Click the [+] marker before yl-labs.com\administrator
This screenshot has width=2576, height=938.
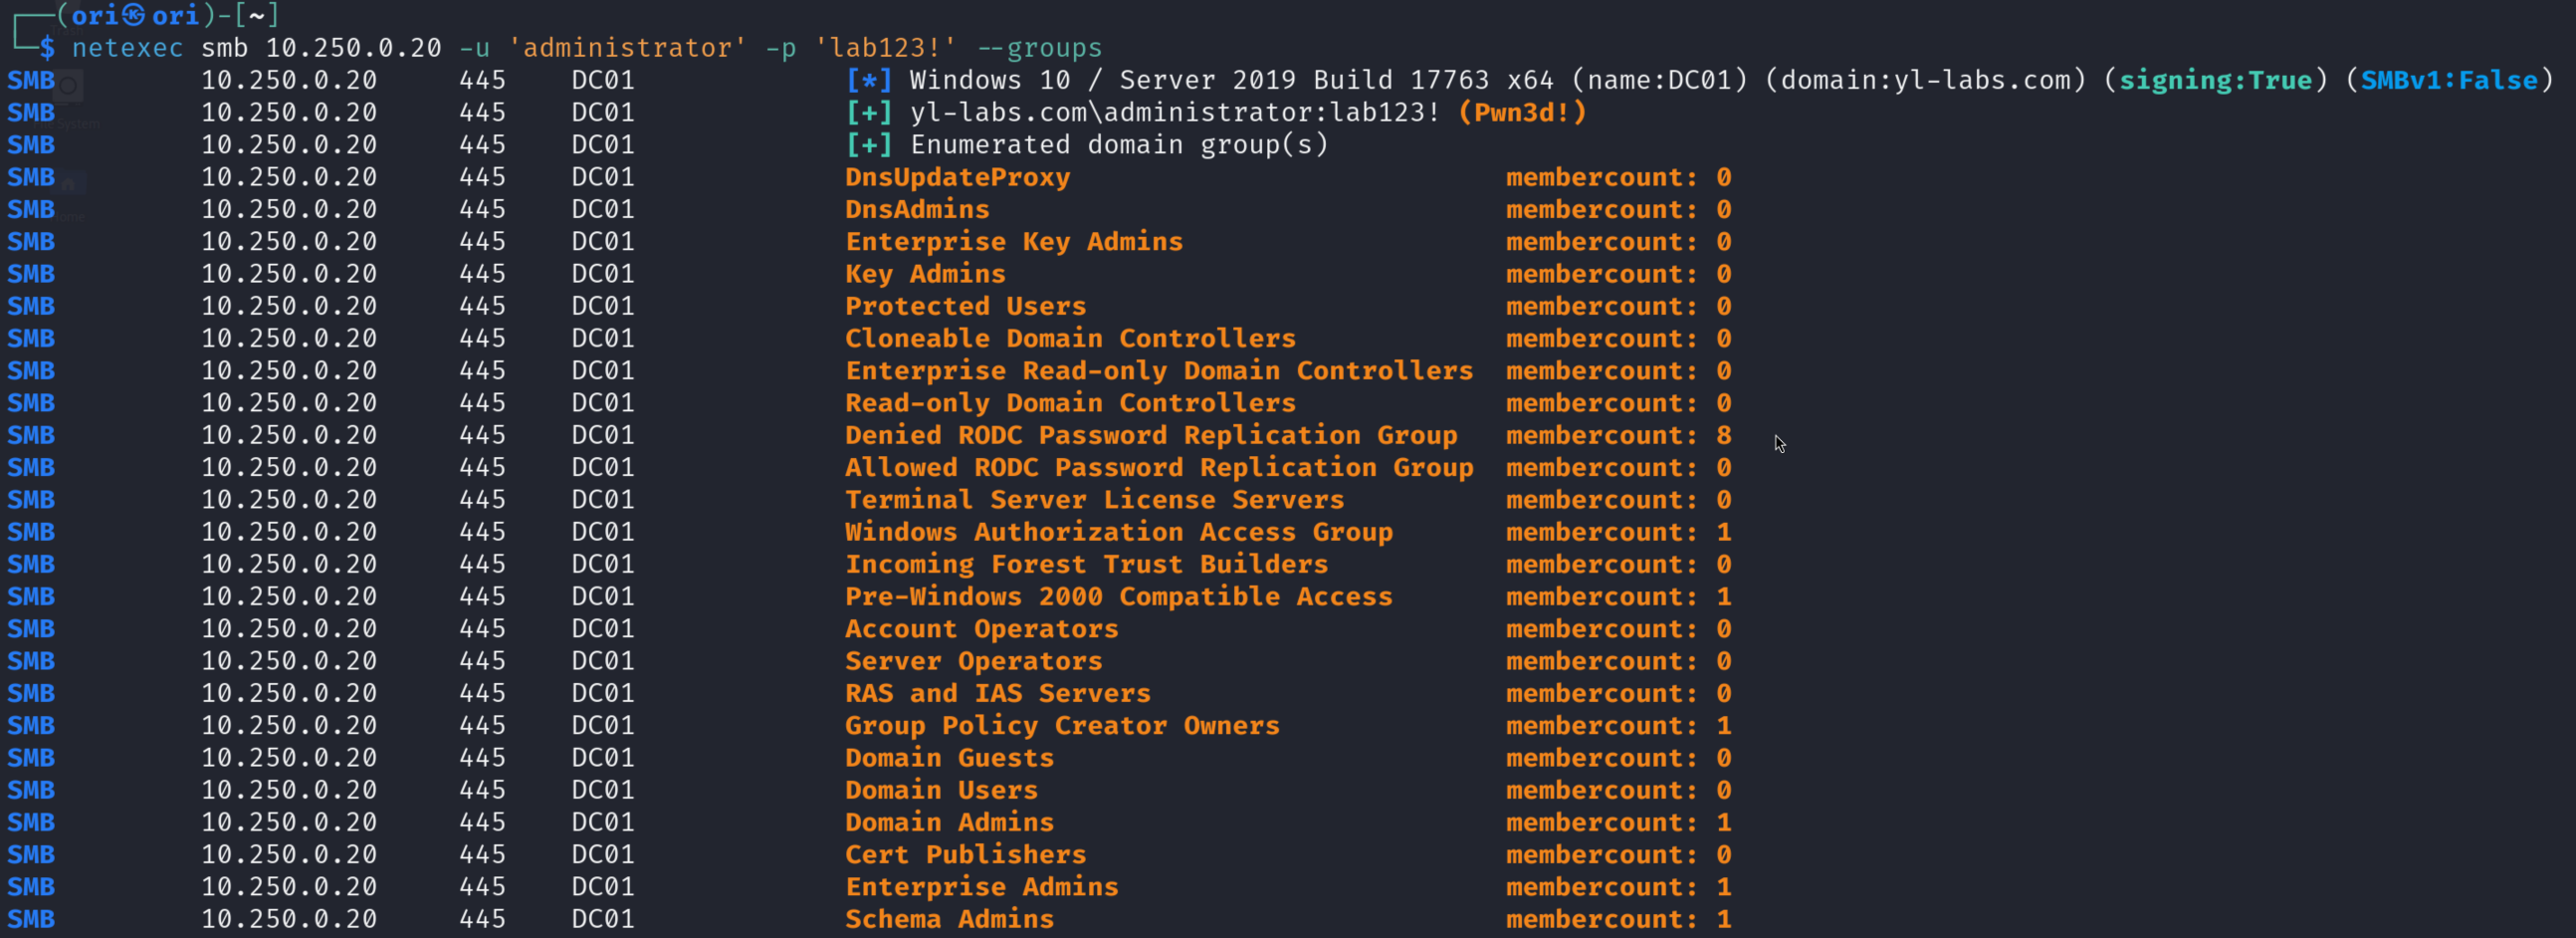[x=868, y=112]
